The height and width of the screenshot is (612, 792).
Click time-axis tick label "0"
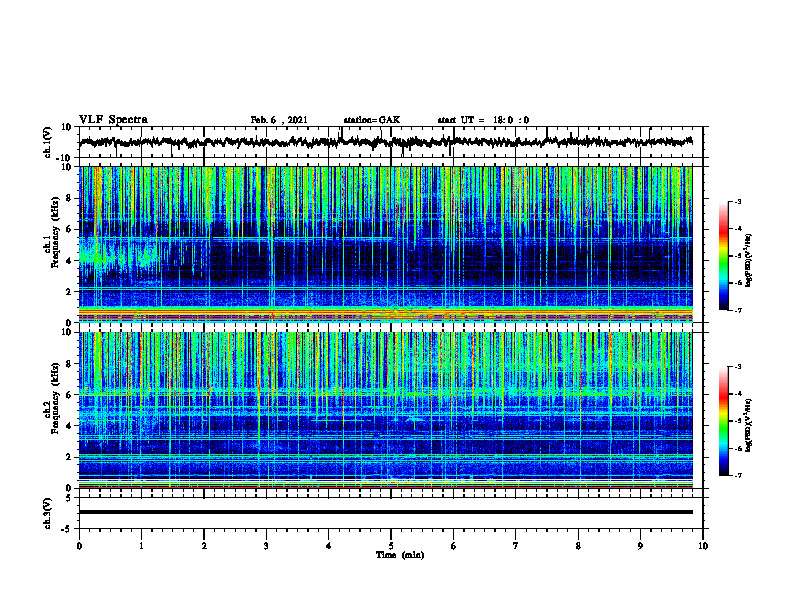[79, 546]
